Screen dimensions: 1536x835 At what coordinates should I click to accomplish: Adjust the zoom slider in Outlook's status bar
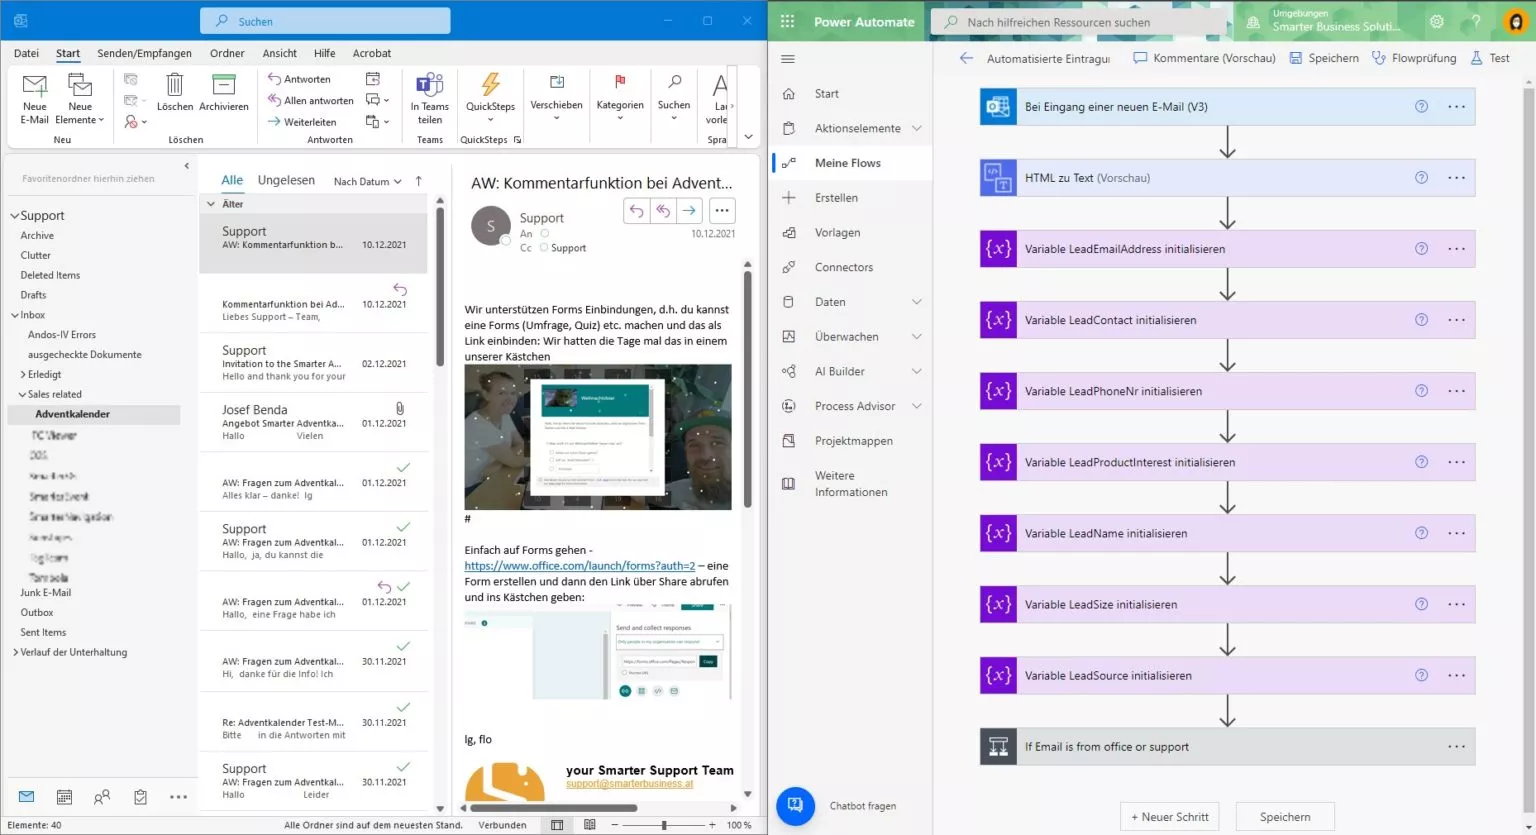coord(663,825)
